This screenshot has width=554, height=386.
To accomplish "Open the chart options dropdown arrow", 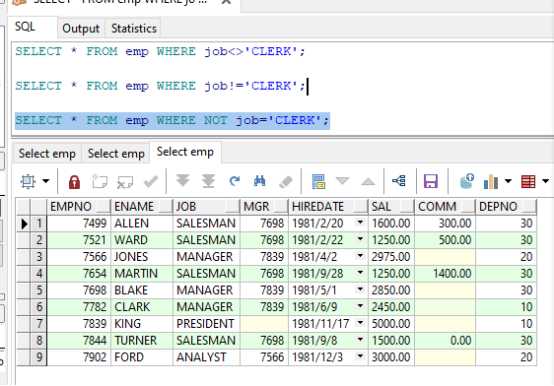I will pos(508,182).
